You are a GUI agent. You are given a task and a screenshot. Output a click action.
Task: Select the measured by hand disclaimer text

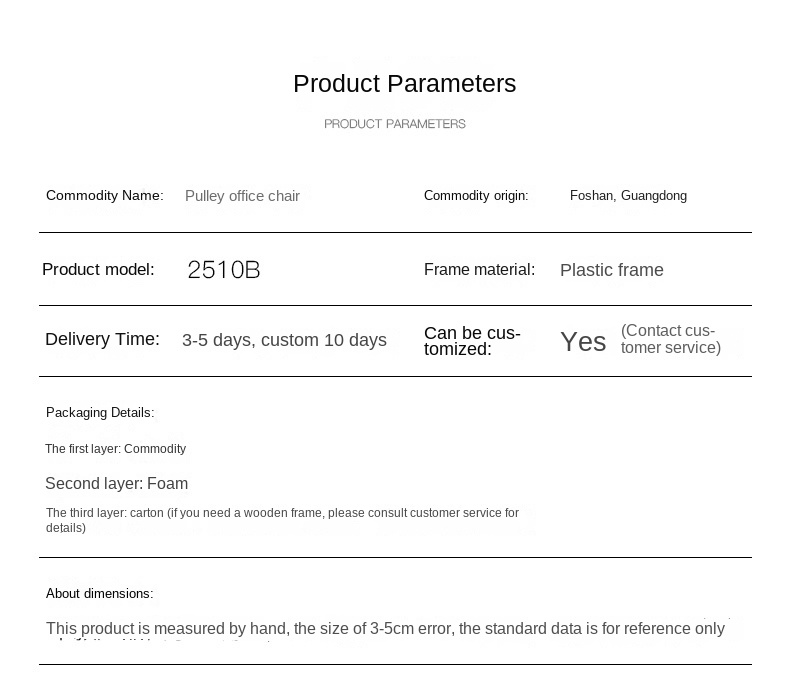pyautogui.click(x=385, y=629)
